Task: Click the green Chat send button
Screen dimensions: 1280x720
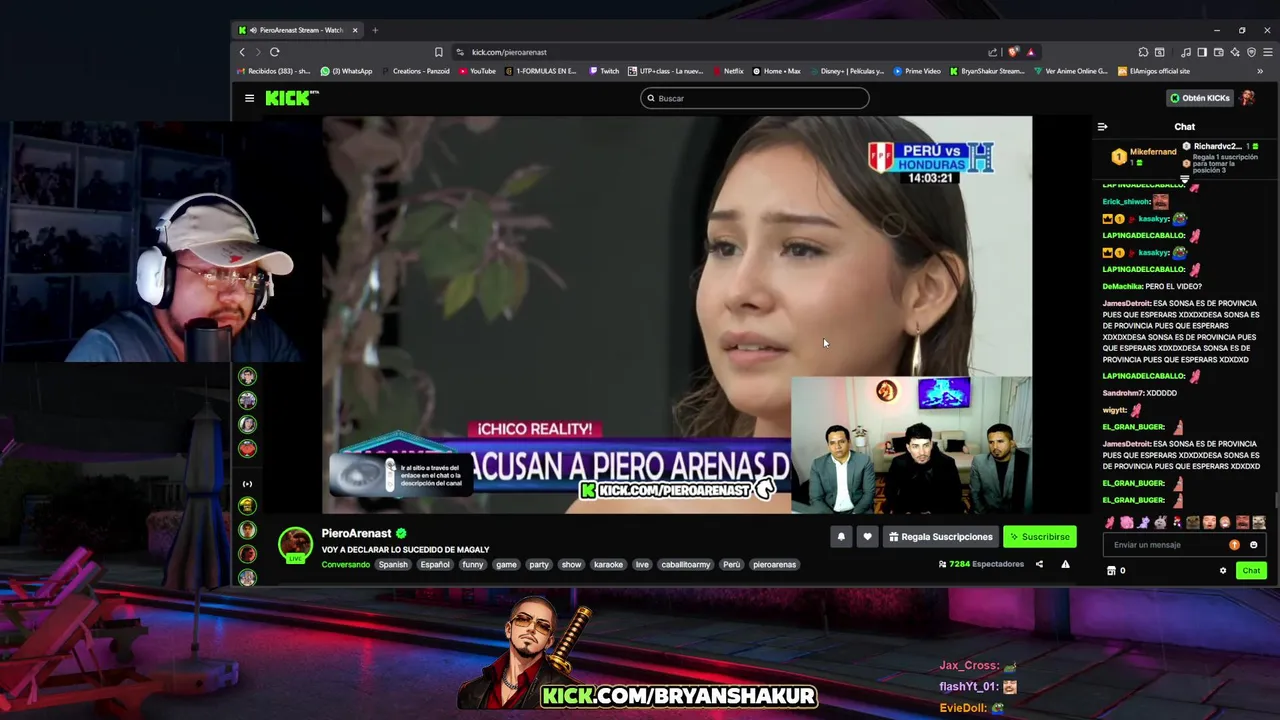Action: [x=1251, y=571]
